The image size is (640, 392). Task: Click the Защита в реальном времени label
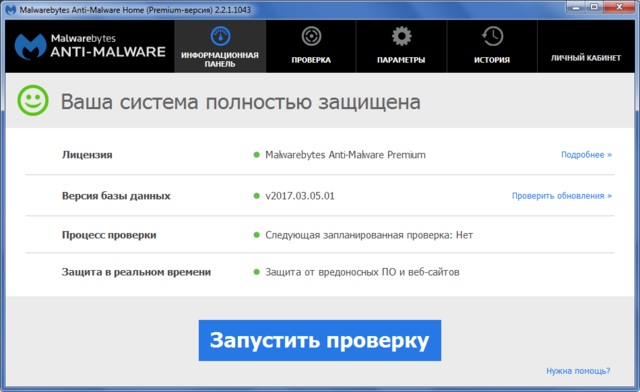pyautogui.click(x=136, y=272)
